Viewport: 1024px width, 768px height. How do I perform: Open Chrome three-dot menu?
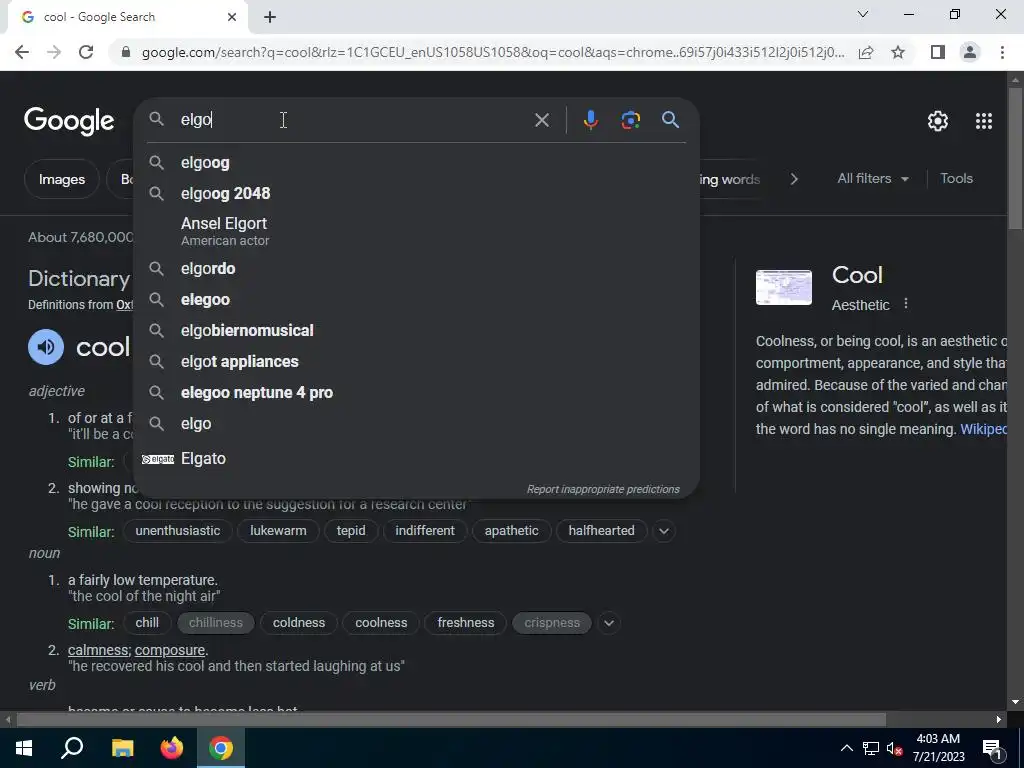(x=1002, y=52)
